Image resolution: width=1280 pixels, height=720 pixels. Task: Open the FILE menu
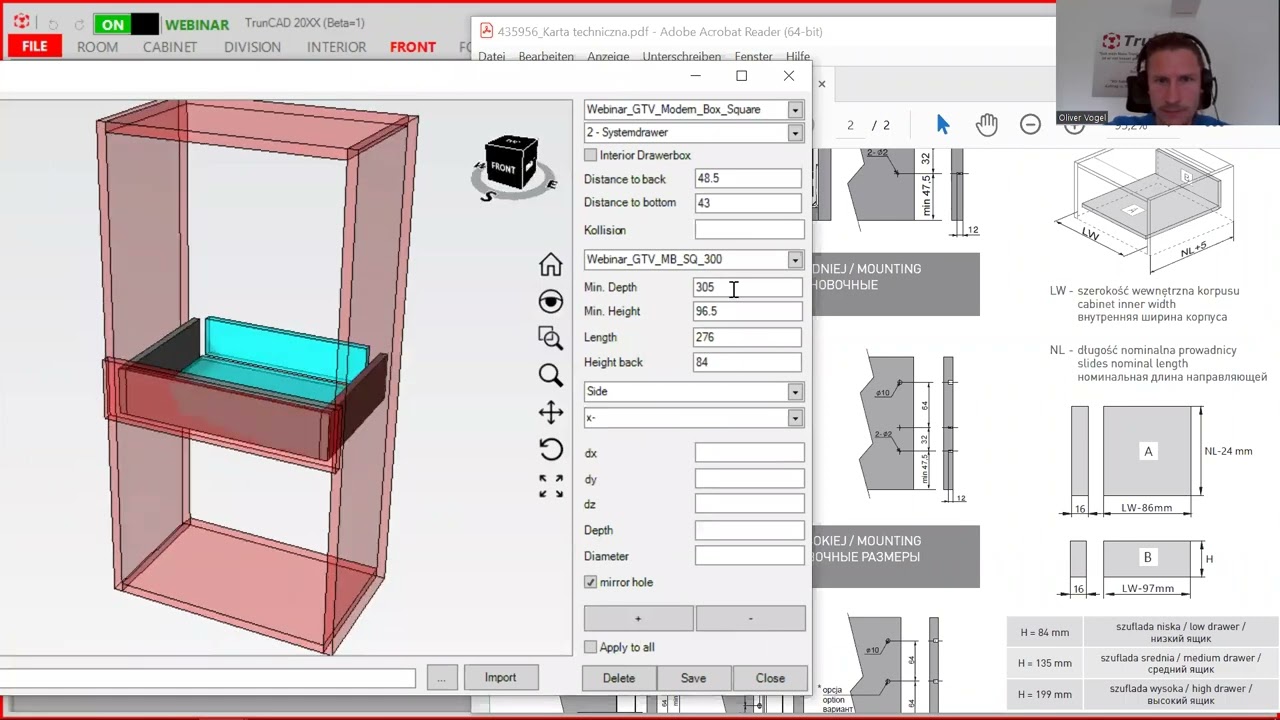[35, 47]
